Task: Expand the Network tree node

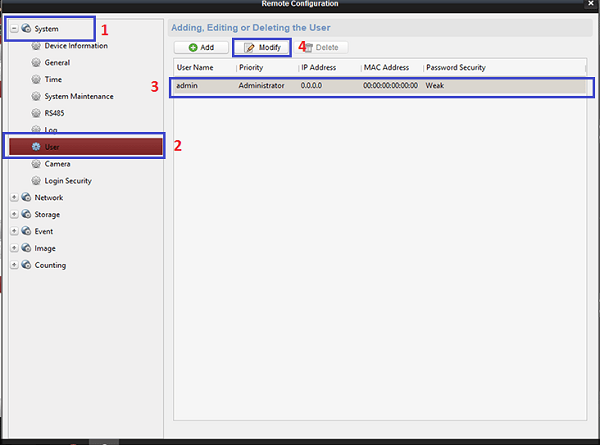Action: click(x=13, y=198)
